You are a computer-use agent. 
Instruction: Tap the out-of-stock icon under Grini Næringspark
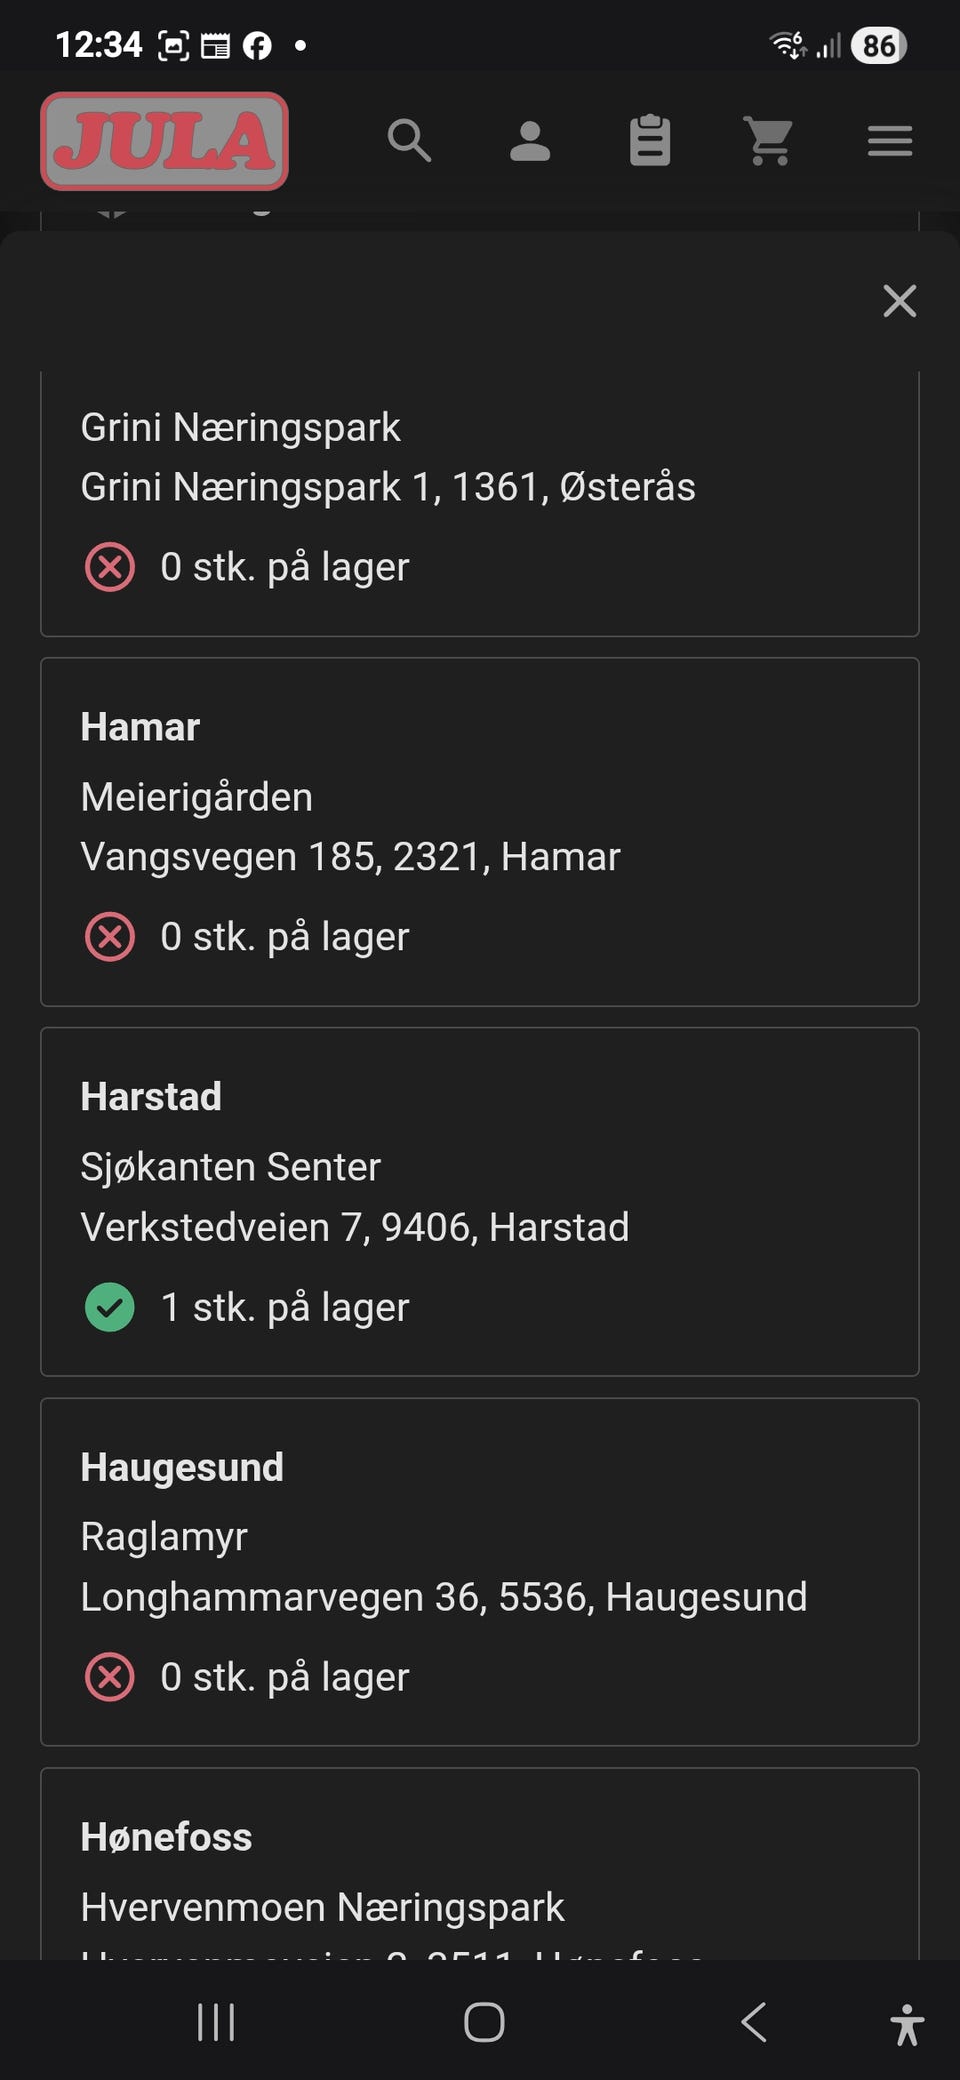click(x=110, y=567)
